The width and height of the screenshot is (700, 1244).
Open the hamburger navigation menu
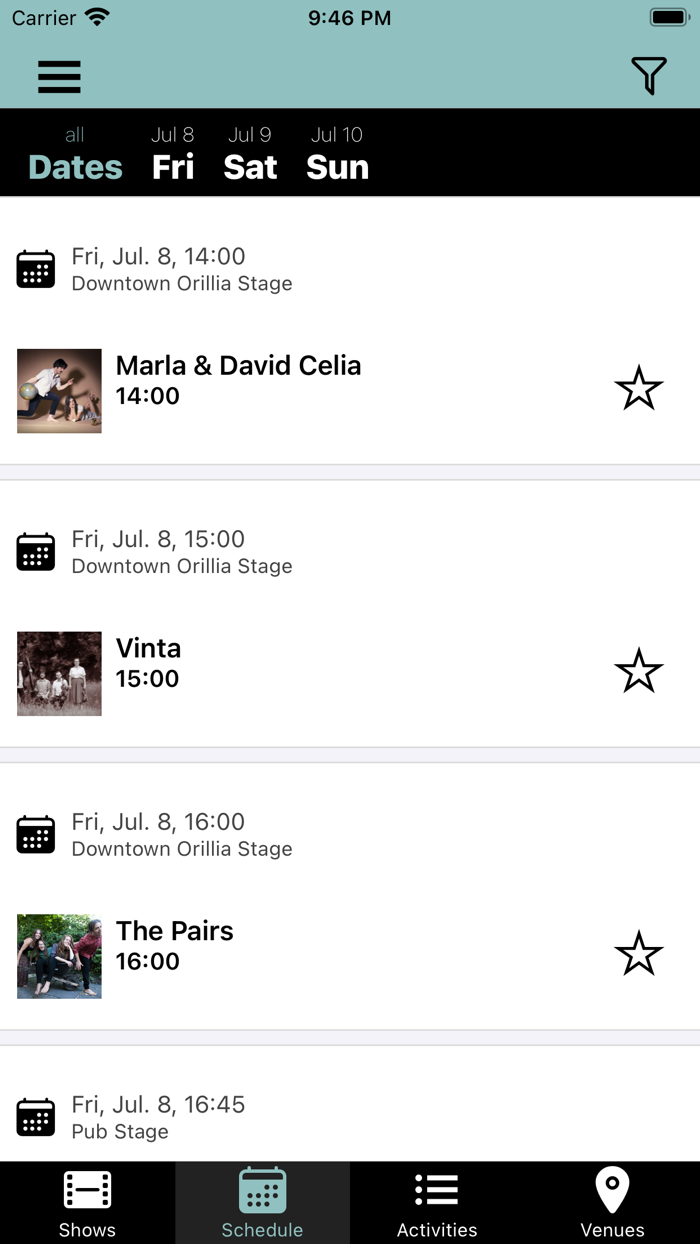tap(59, 76)
